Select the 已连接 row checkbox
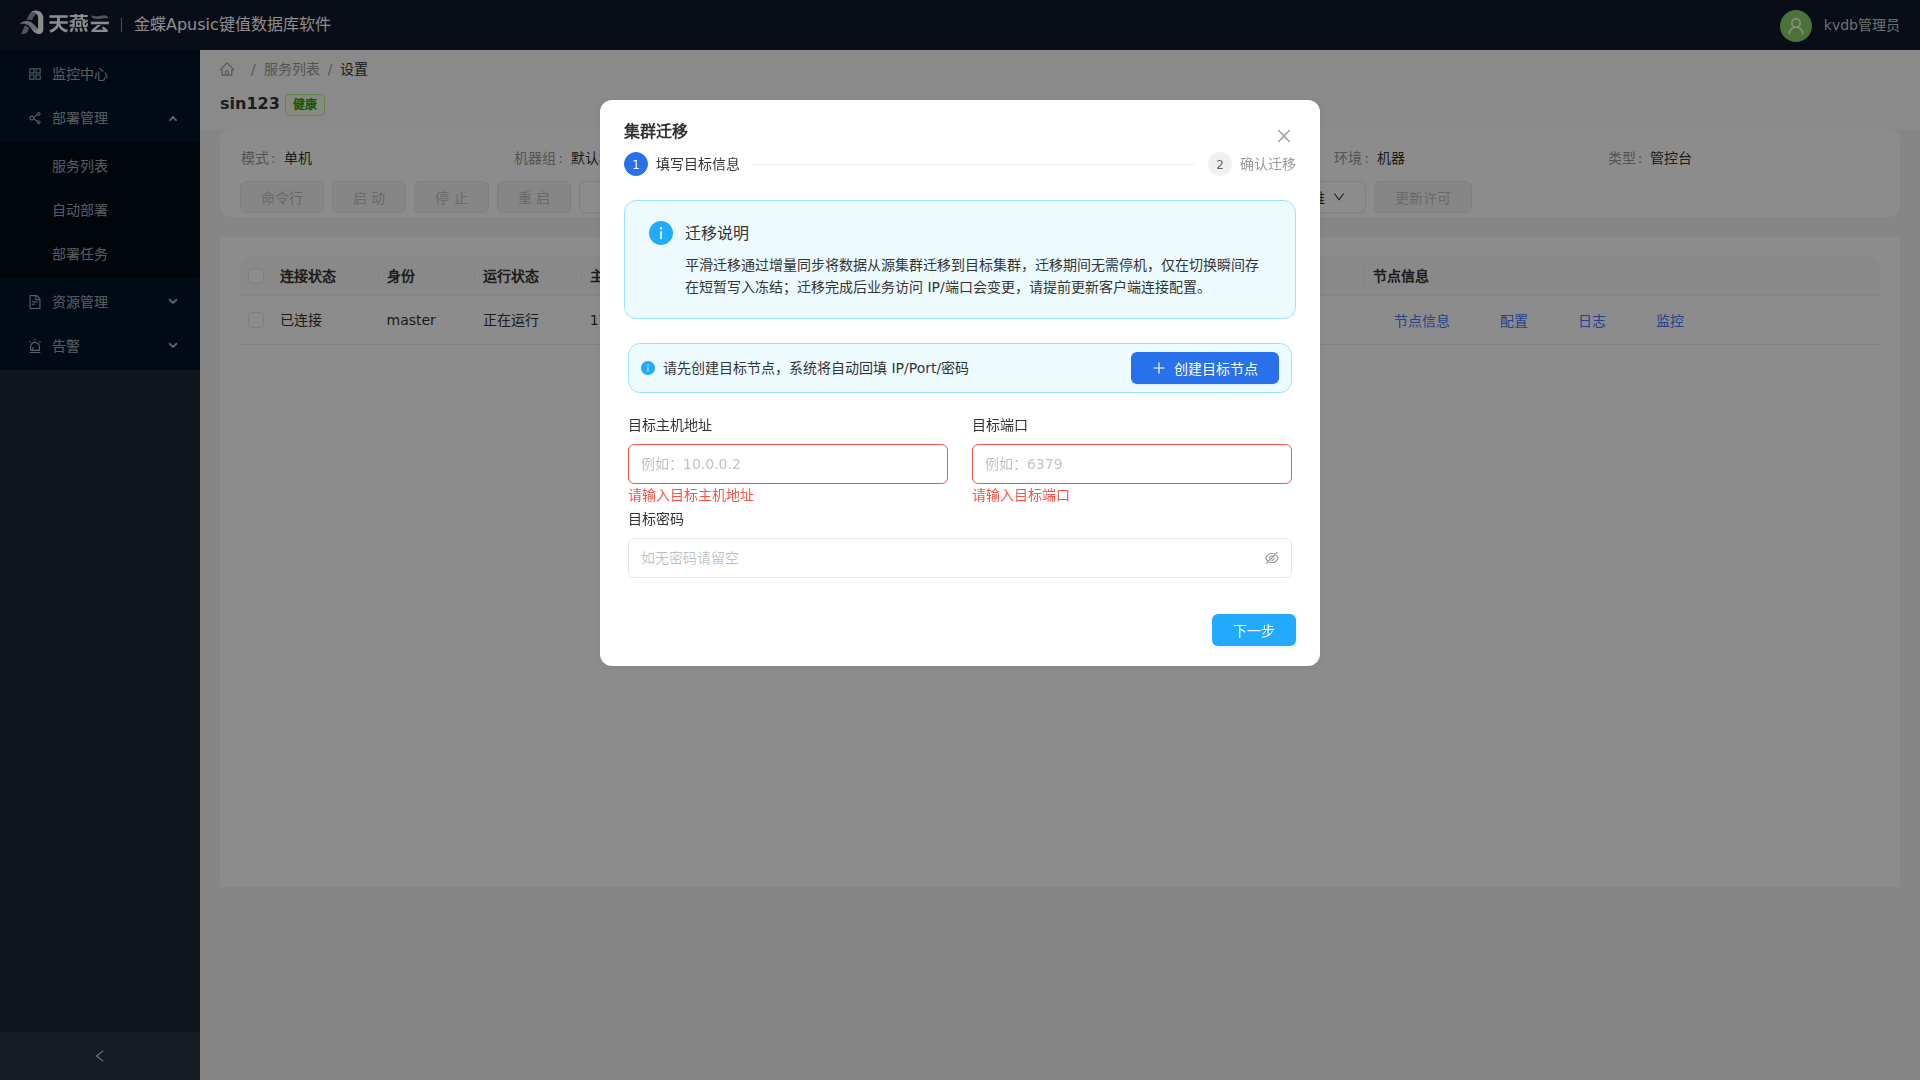This screenshot has height=1080, width=1920. pyautogui.click(x=256, y=320)
